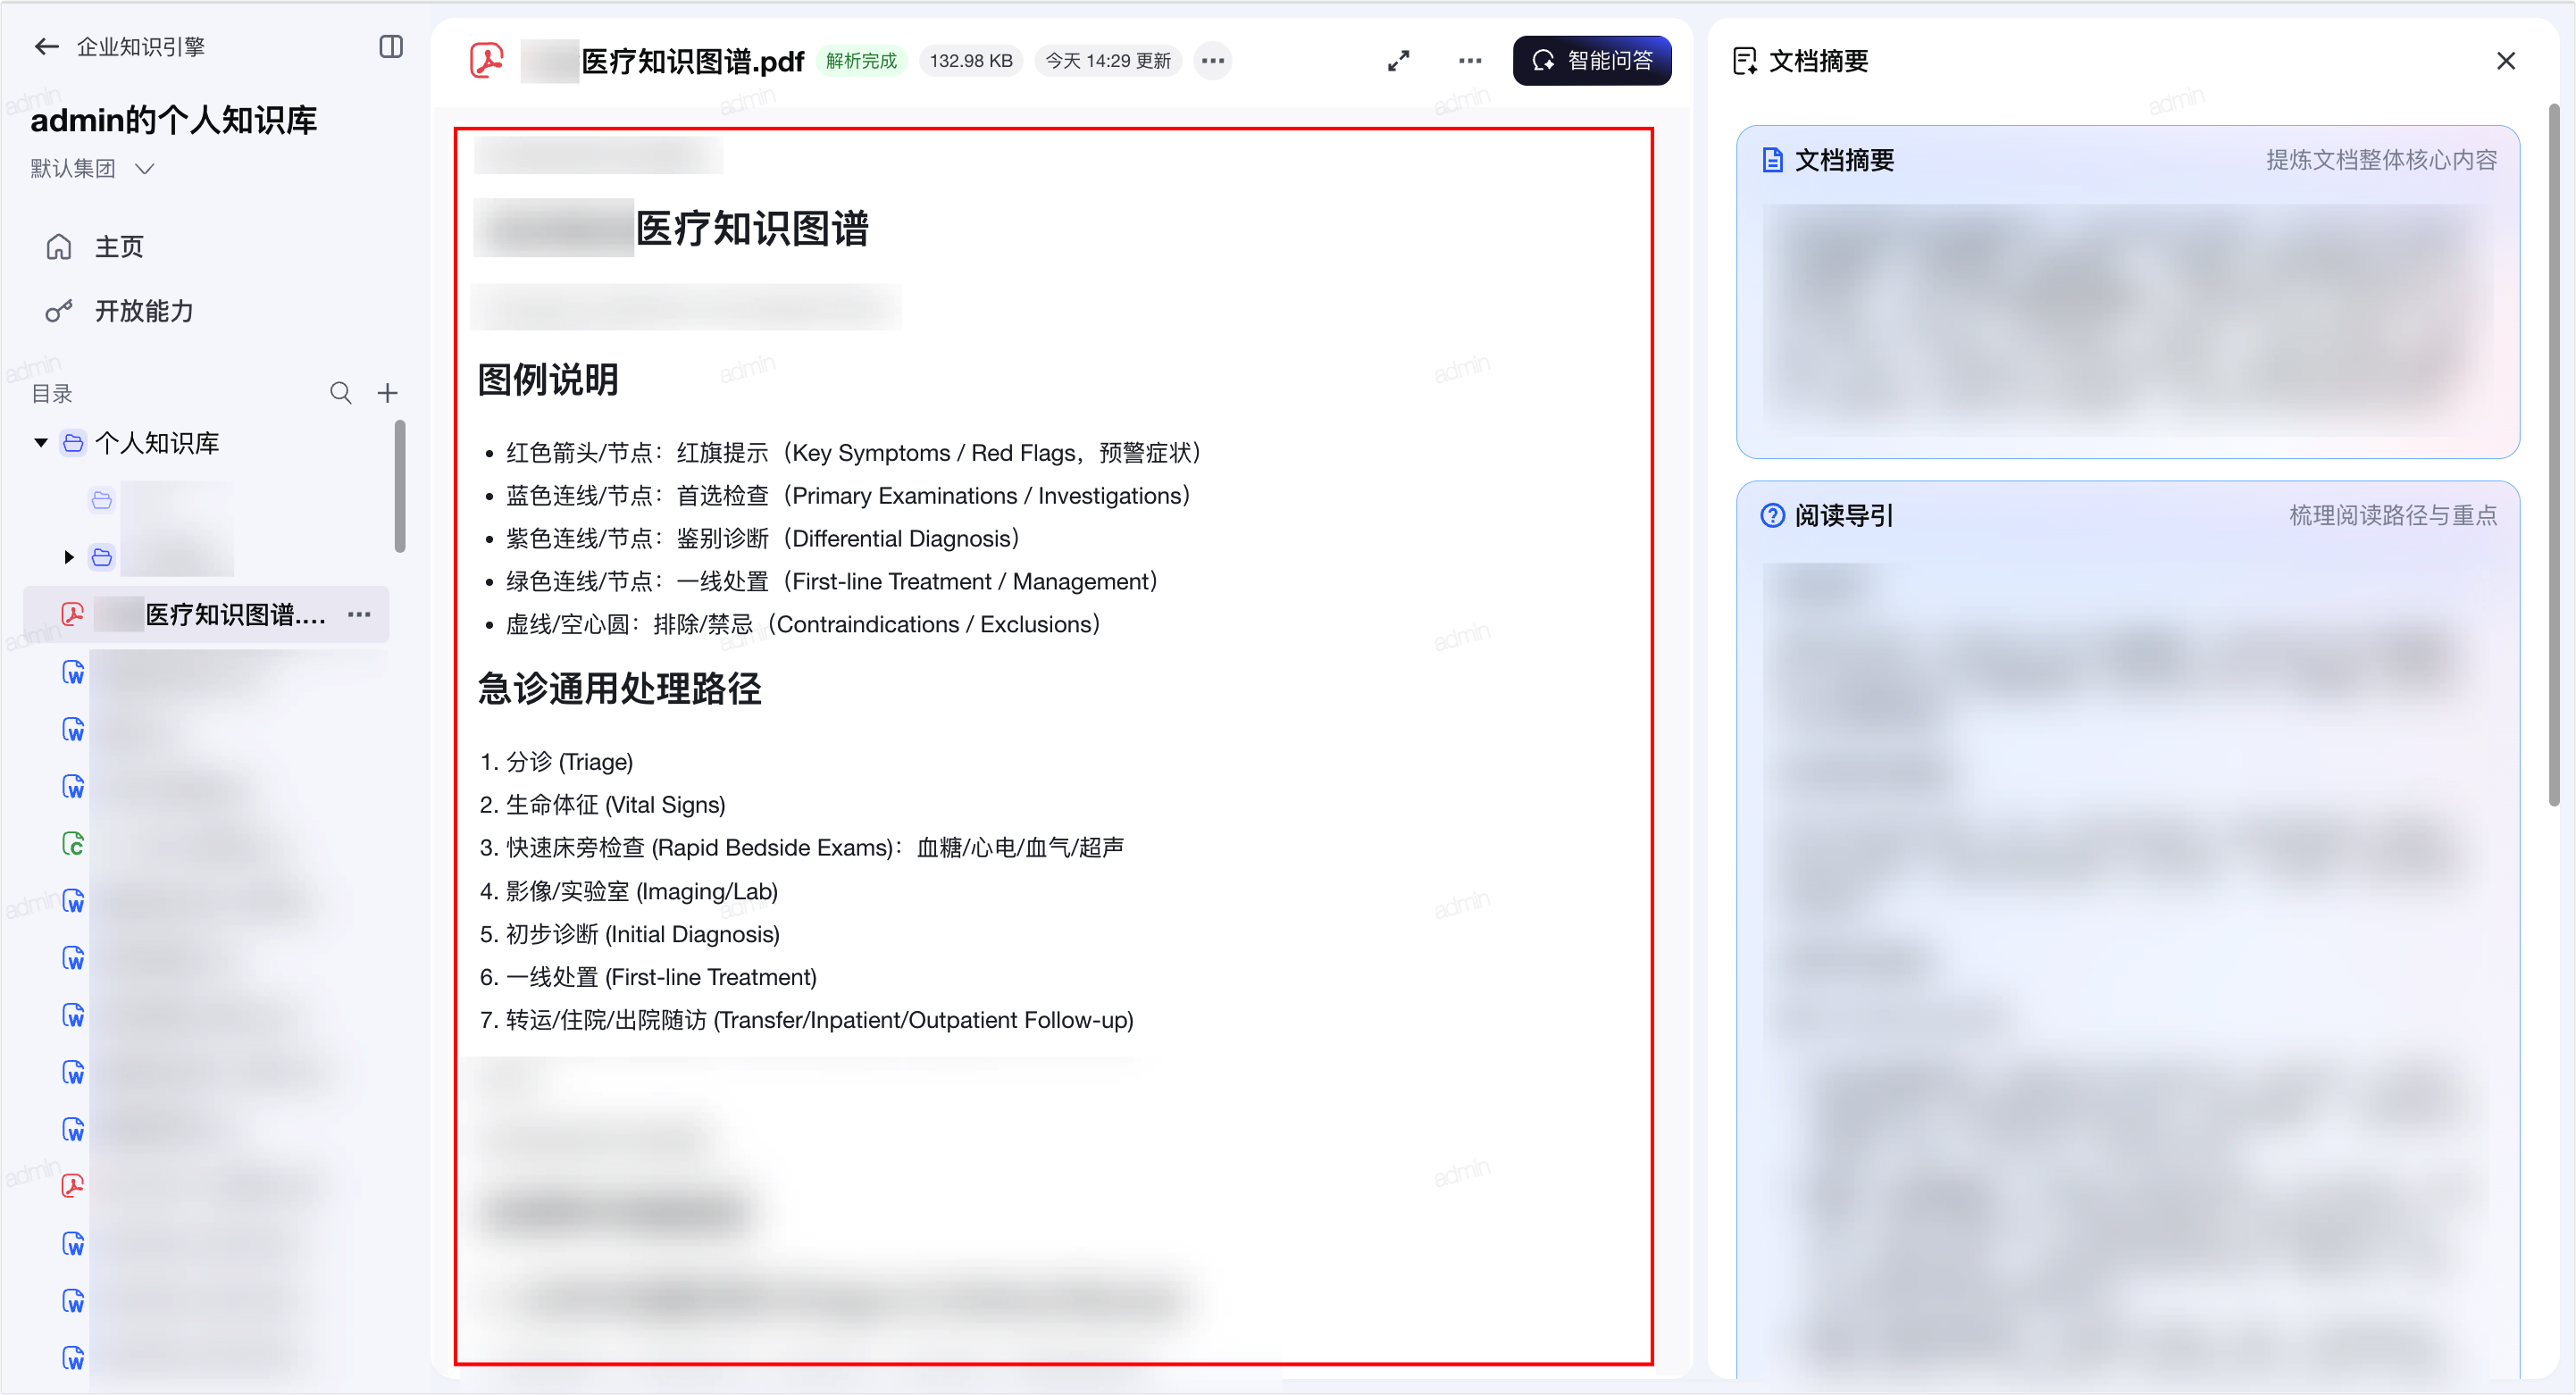The height and width of the screenshot is (1395, 2576).
Task: Expand the 默认集团 group dropdown
Action: [x=92, y=168]
